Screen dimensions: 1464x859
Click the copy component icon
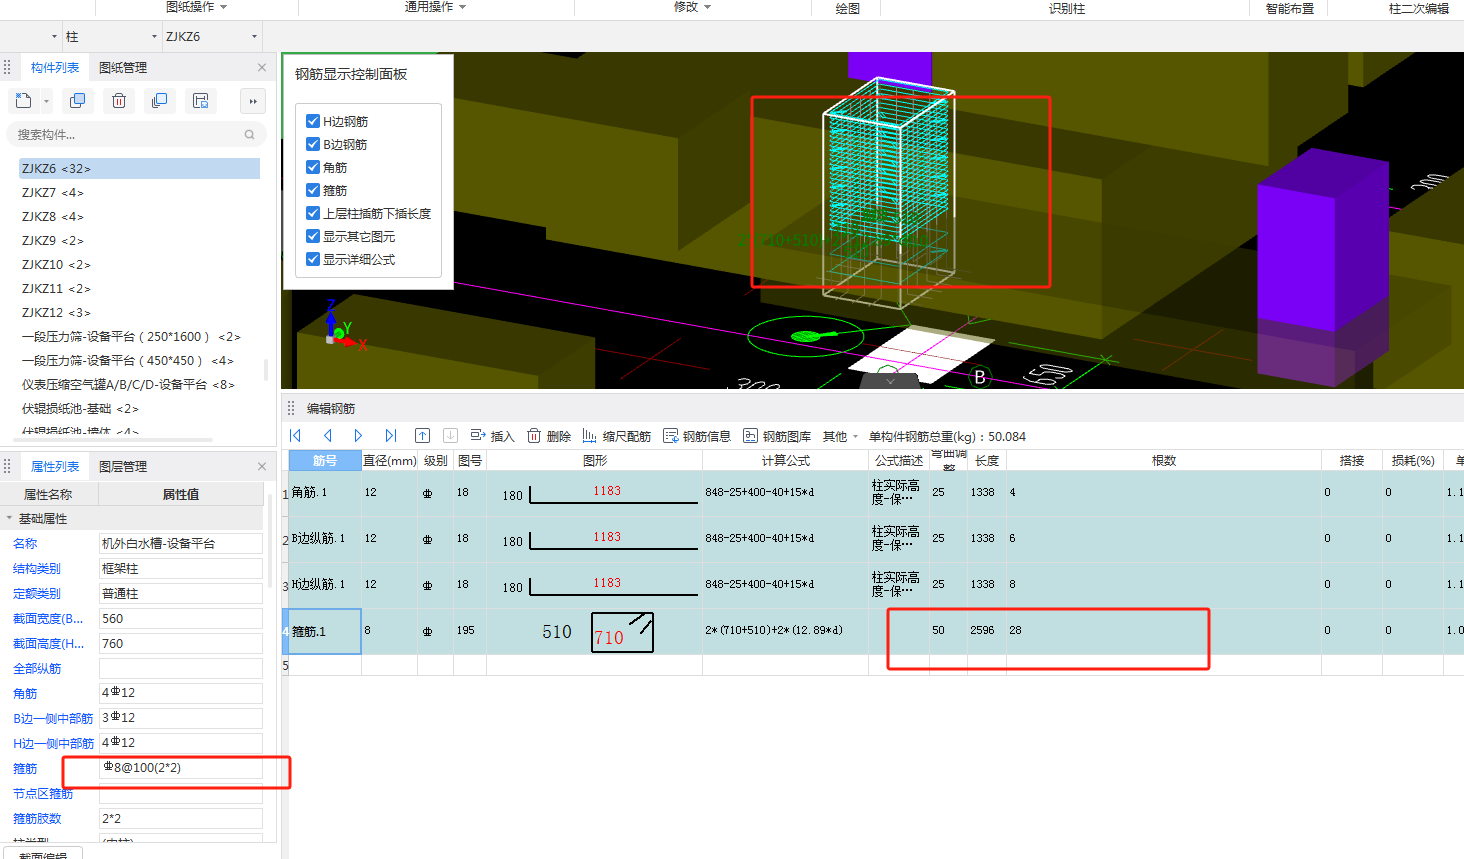pyautogui.click(x=77, y=101)
